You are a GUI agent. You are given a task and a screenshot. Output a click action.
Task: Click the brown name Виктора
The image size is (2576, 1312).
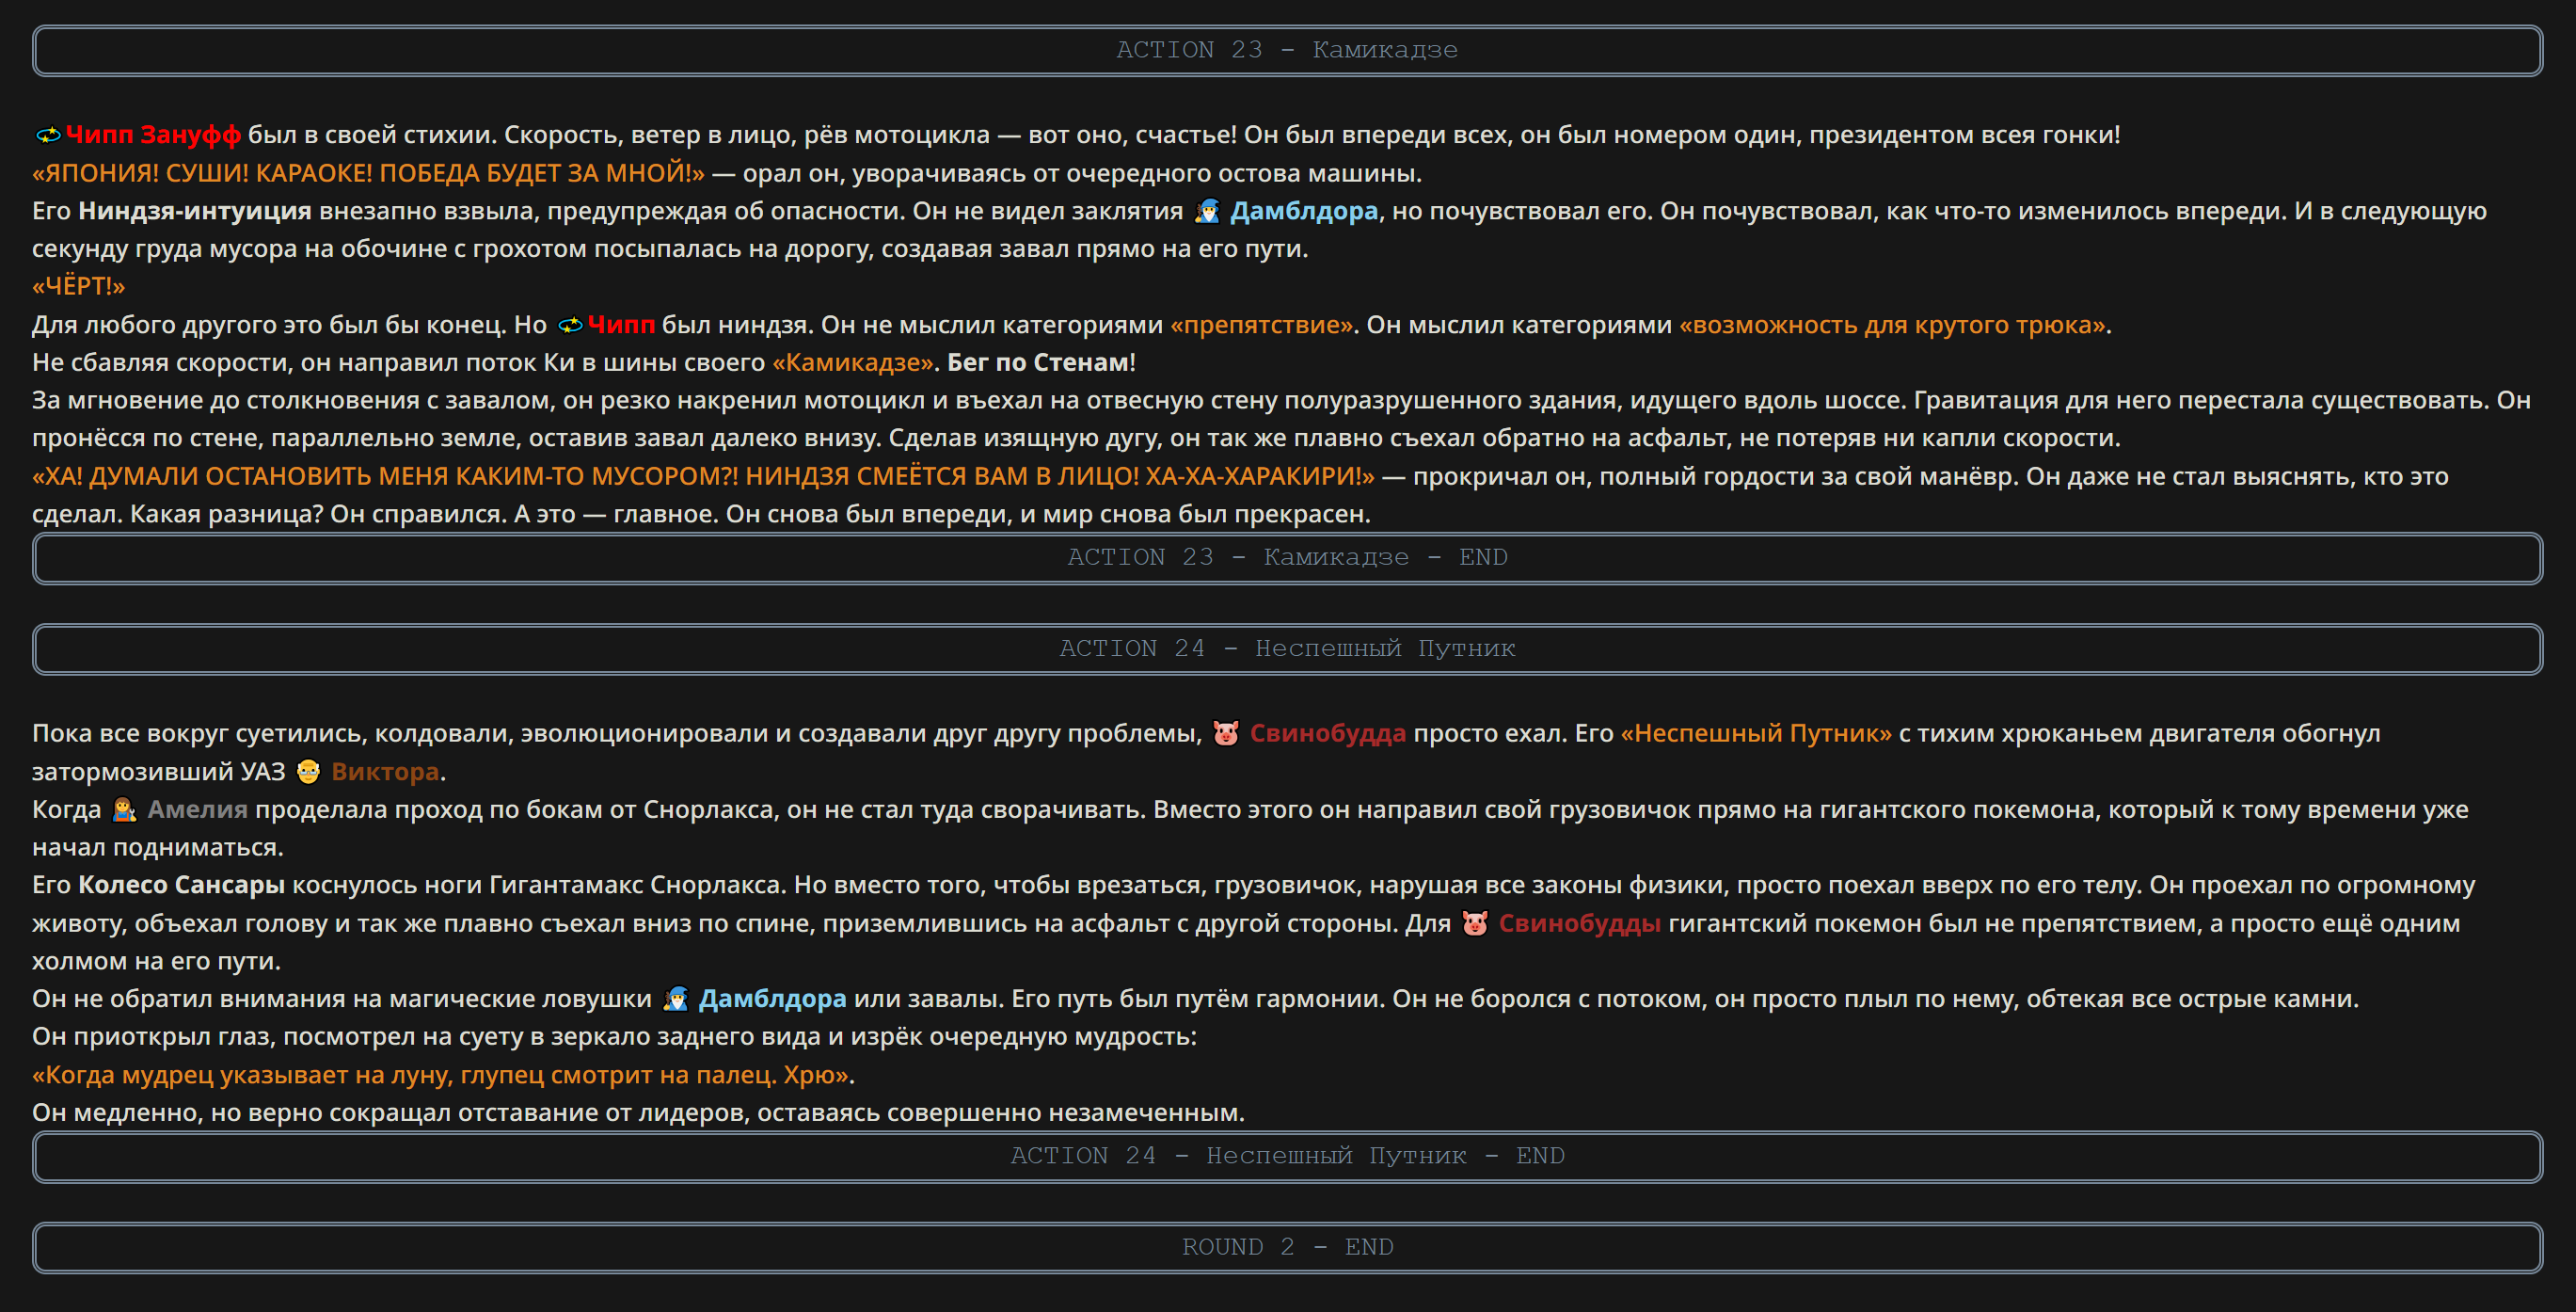tap(385, 771)
